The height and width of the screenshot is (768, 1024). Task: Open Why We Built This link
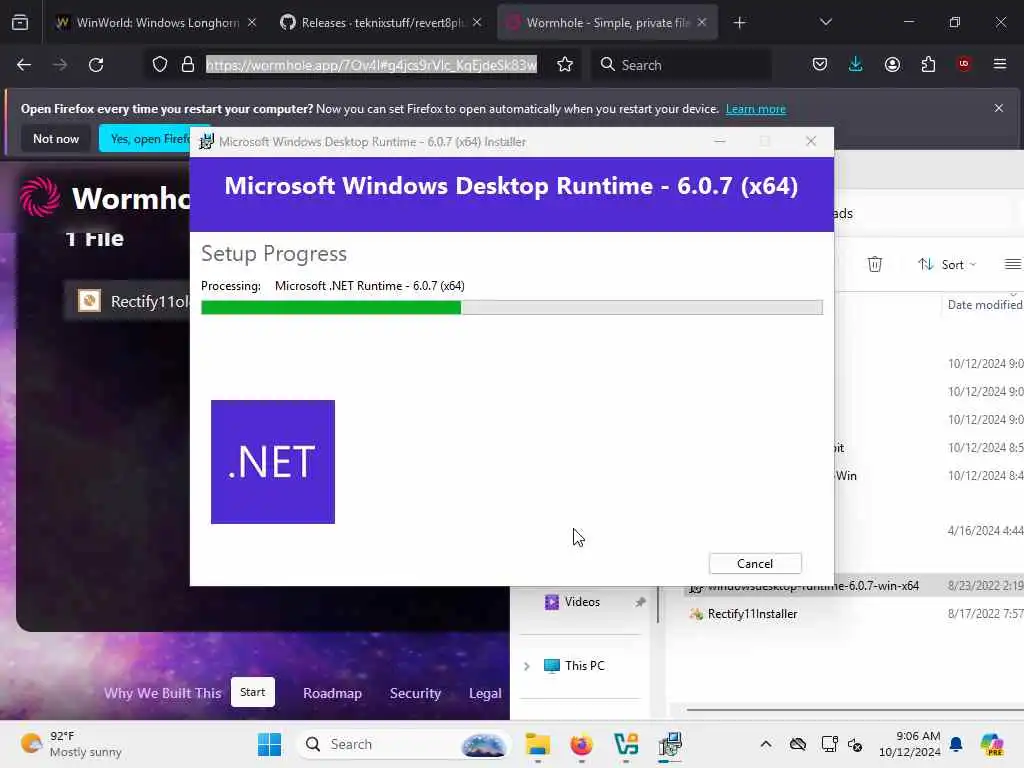tap(163, 693)
